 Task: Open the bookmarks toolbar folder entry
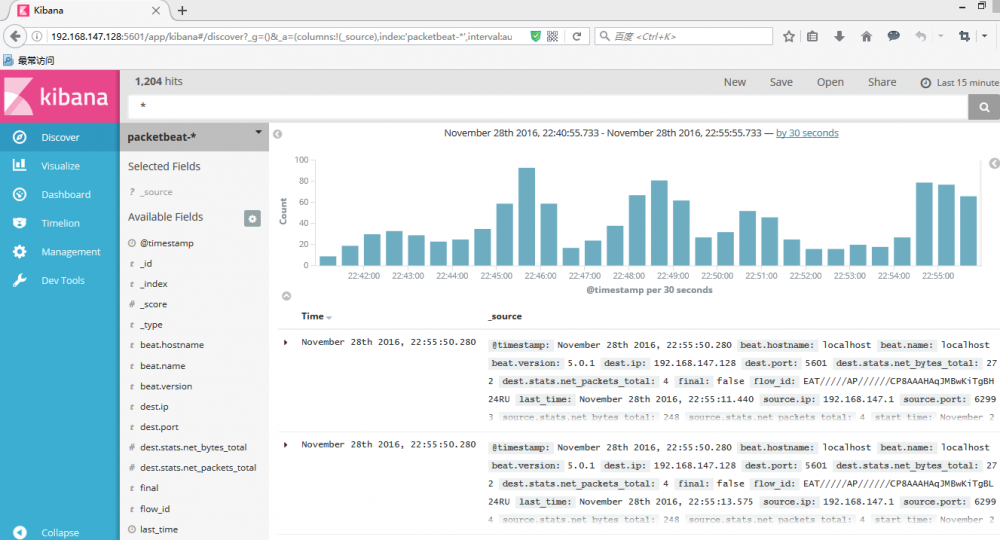[x=29, y=61]
